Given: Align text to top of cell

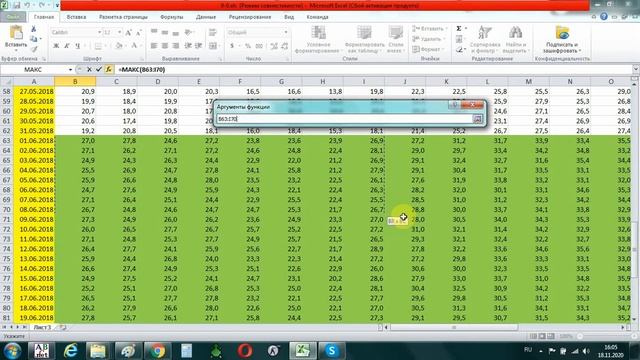Looking at the screenshot, I should [154, 32].
